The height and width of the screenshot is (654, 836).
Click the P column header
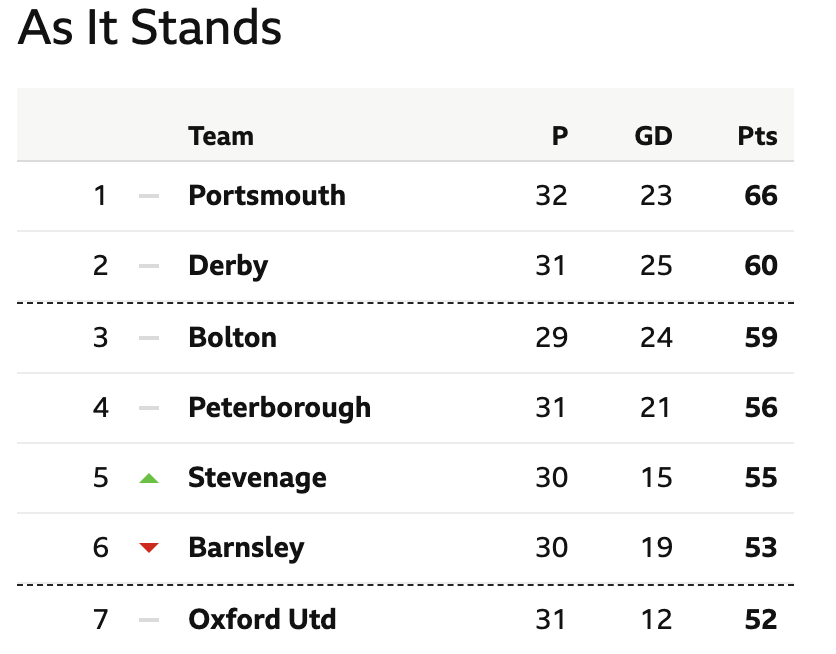(559, 136)
